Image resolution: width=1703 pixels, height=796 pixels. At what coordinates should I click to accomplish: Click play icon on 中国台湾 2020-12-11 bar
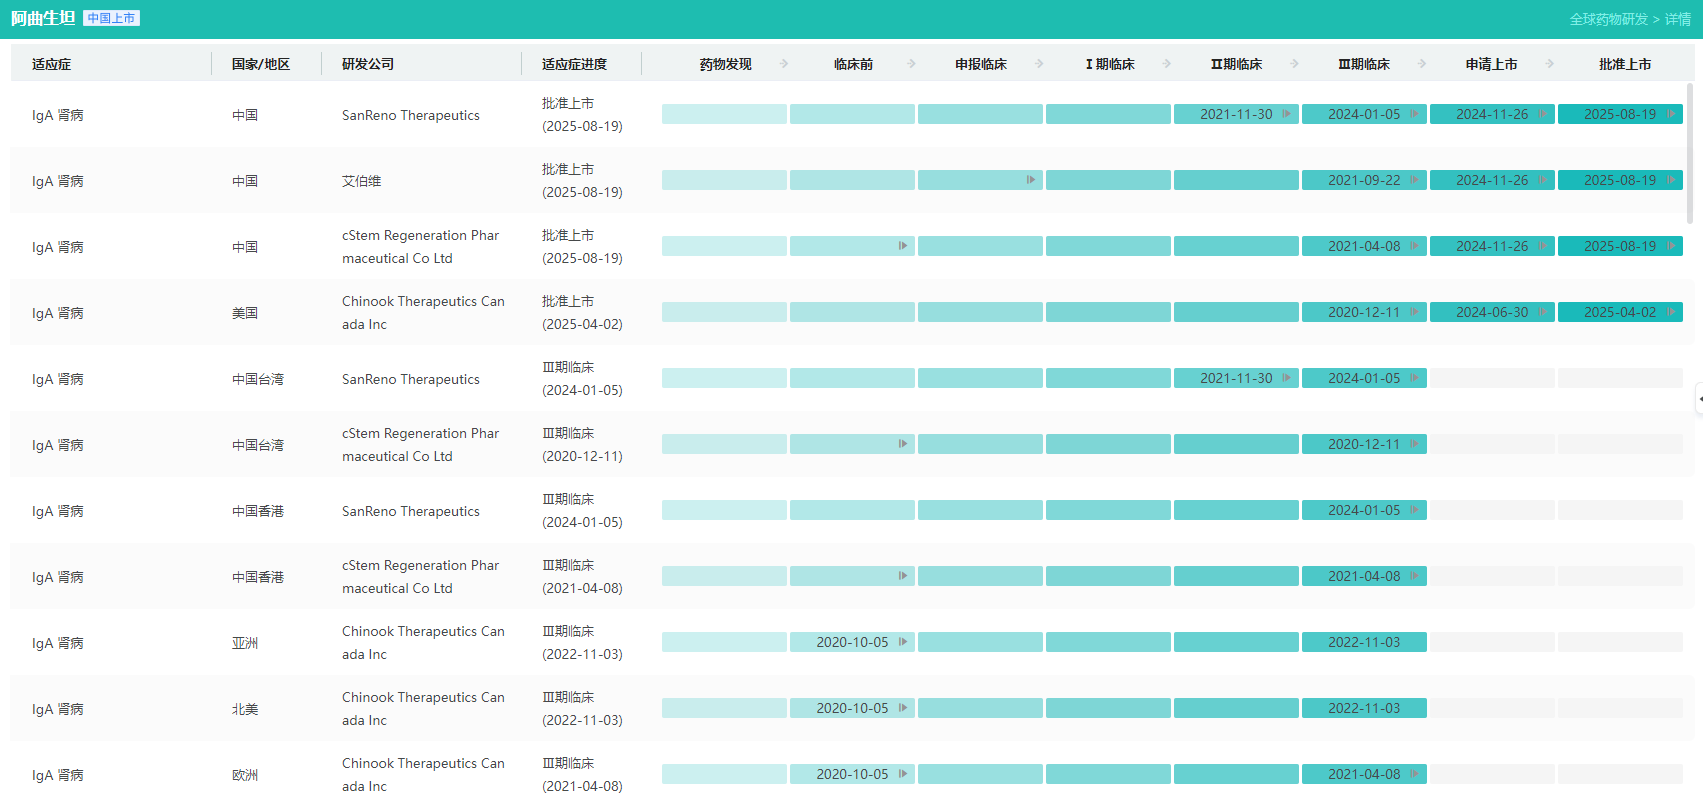coord(1414,444)
